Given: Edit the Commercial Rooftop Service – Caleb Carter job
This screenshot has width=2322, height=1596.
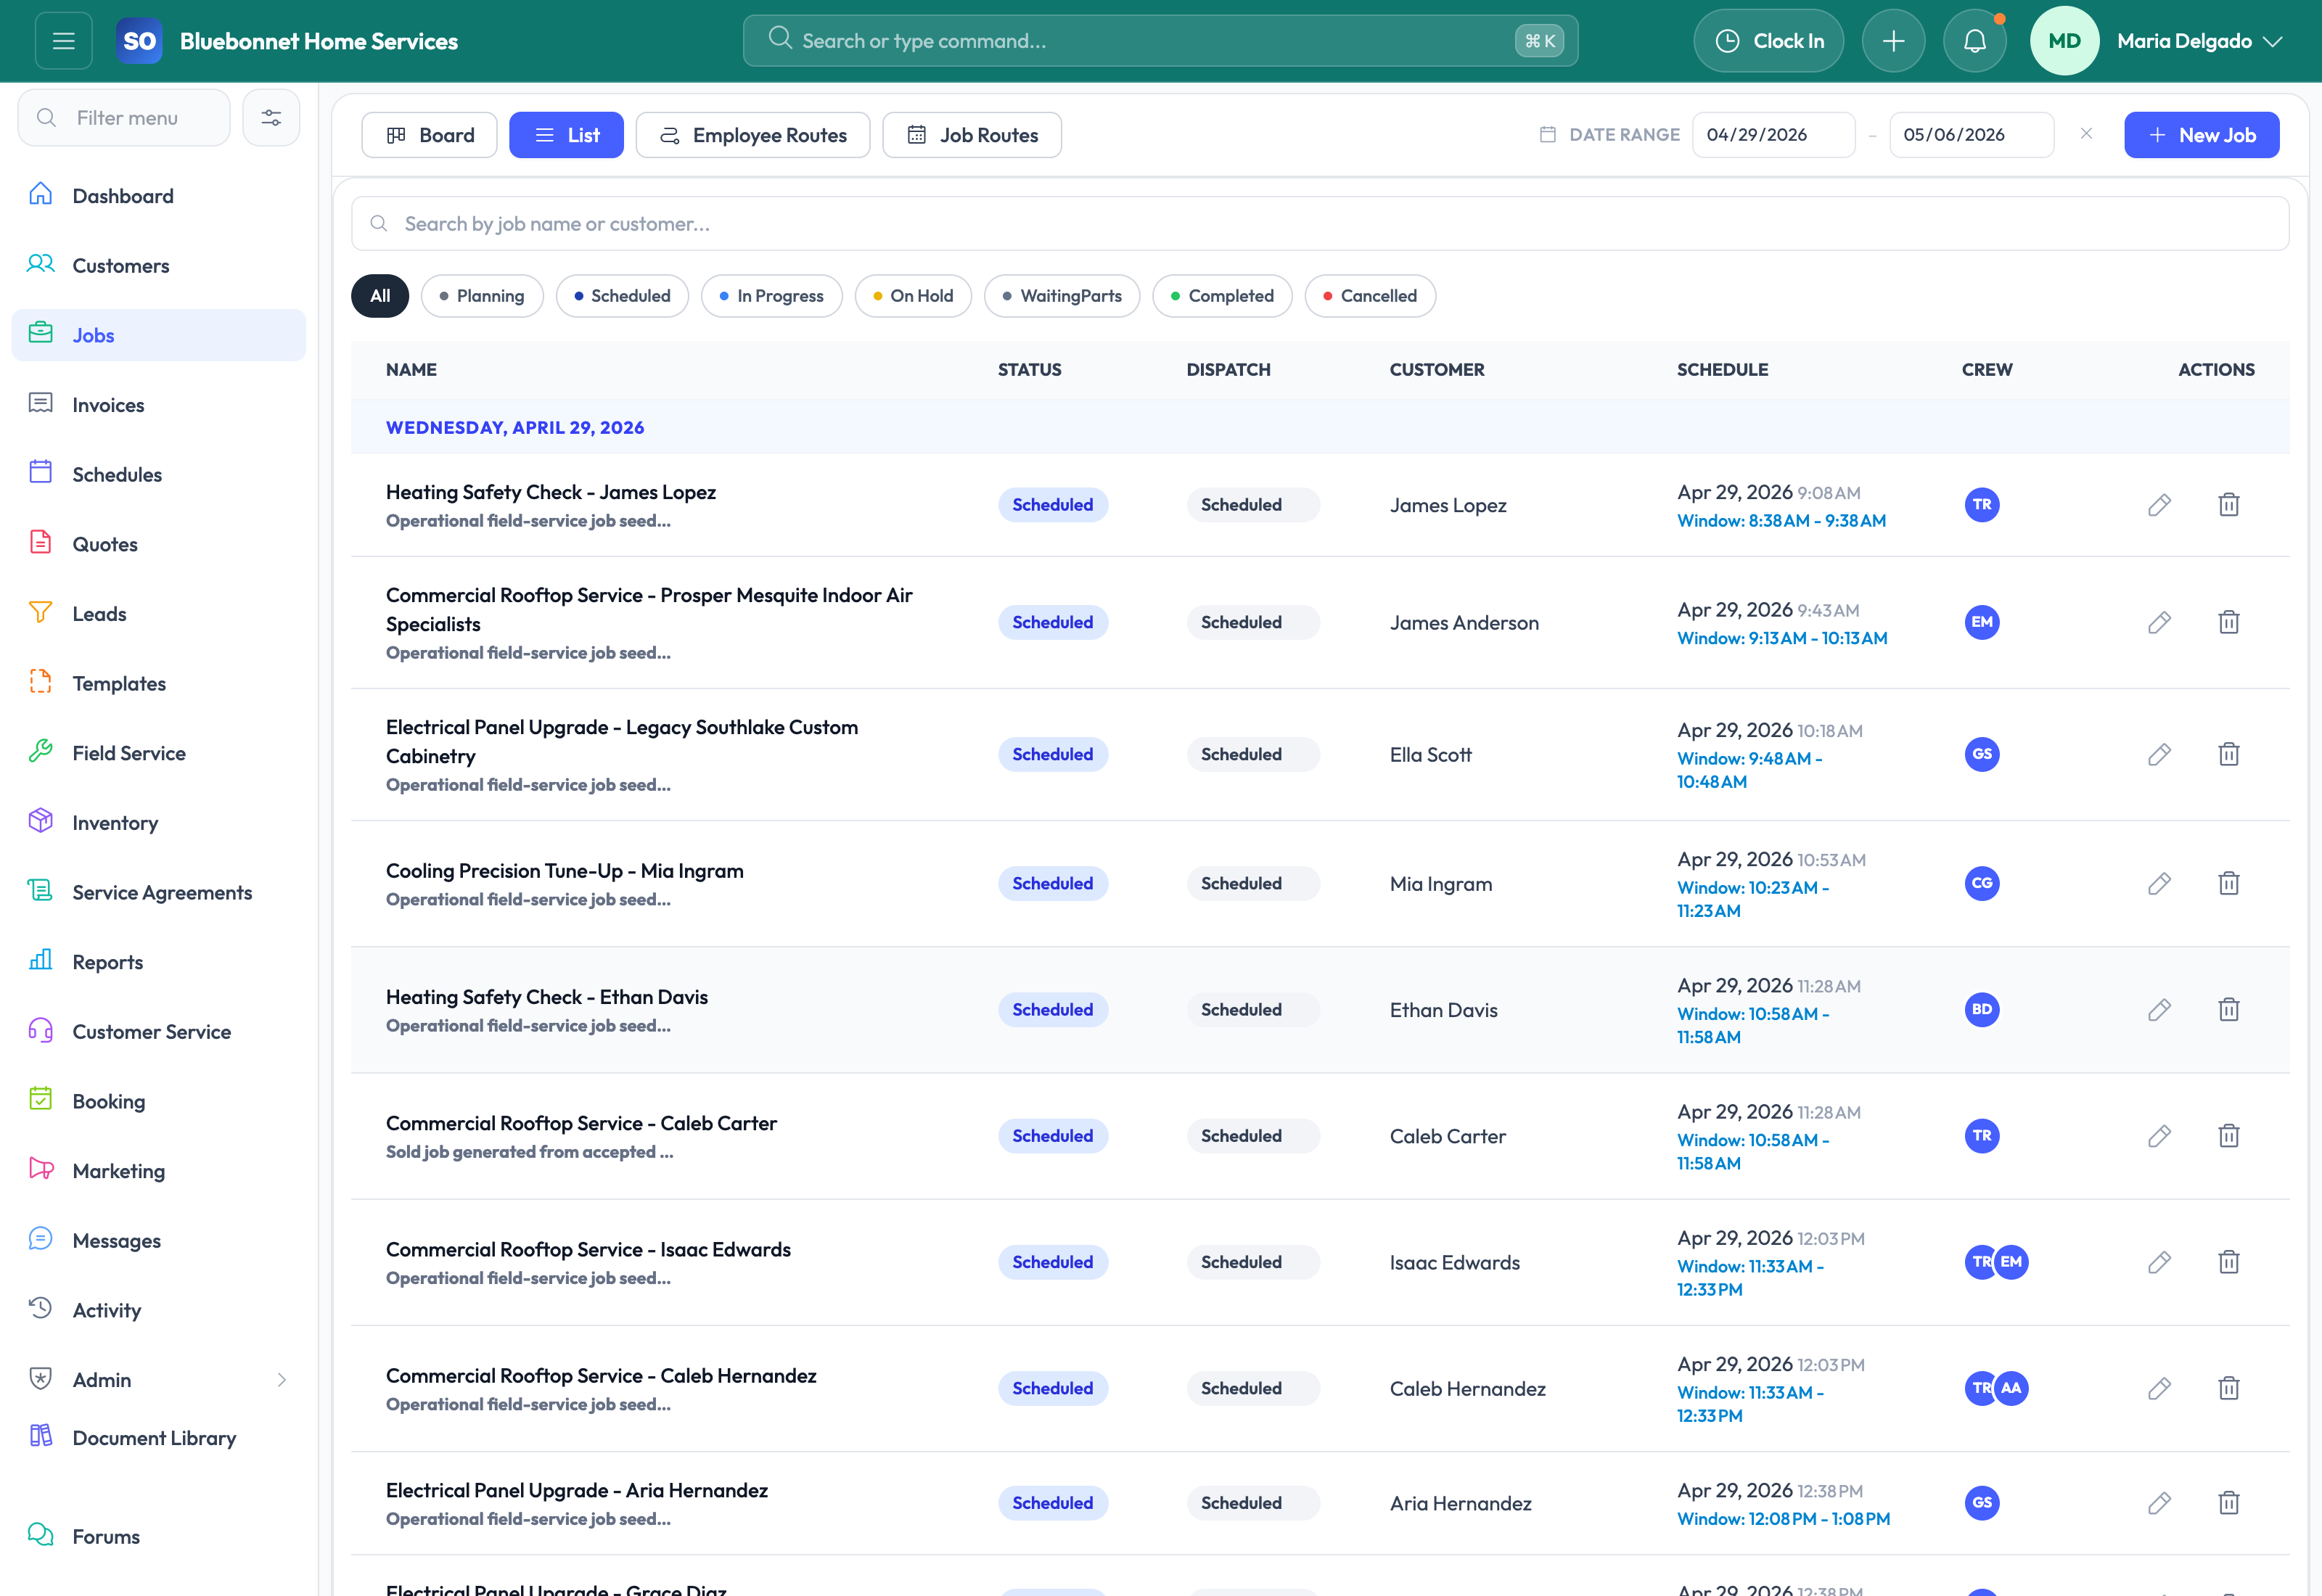Looking at the screenshot, I should click(x=2159, y=1136).
